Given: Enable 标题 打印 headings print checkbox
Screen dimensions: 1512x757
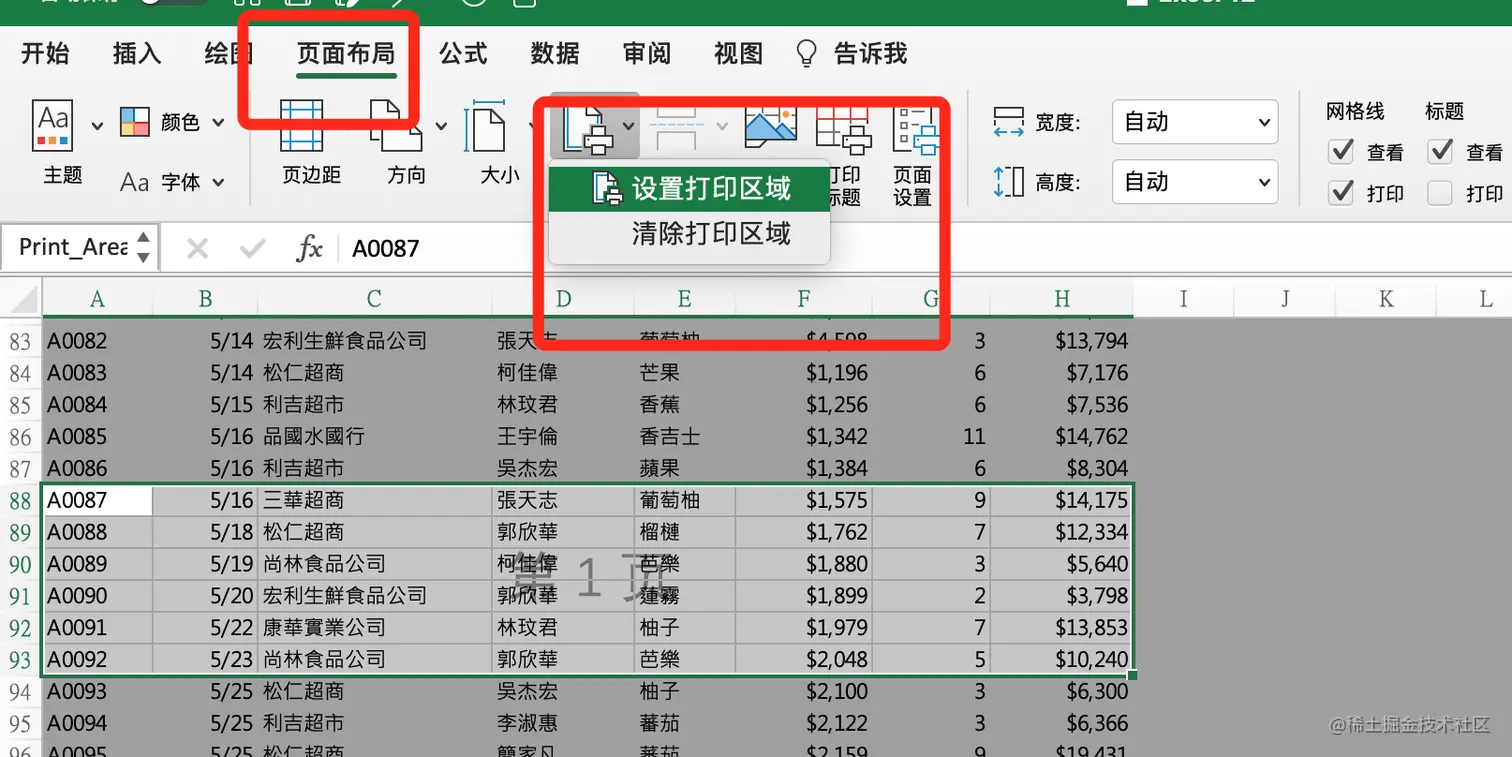Looking at the screenshot, I should click(x=1440, y=193).
